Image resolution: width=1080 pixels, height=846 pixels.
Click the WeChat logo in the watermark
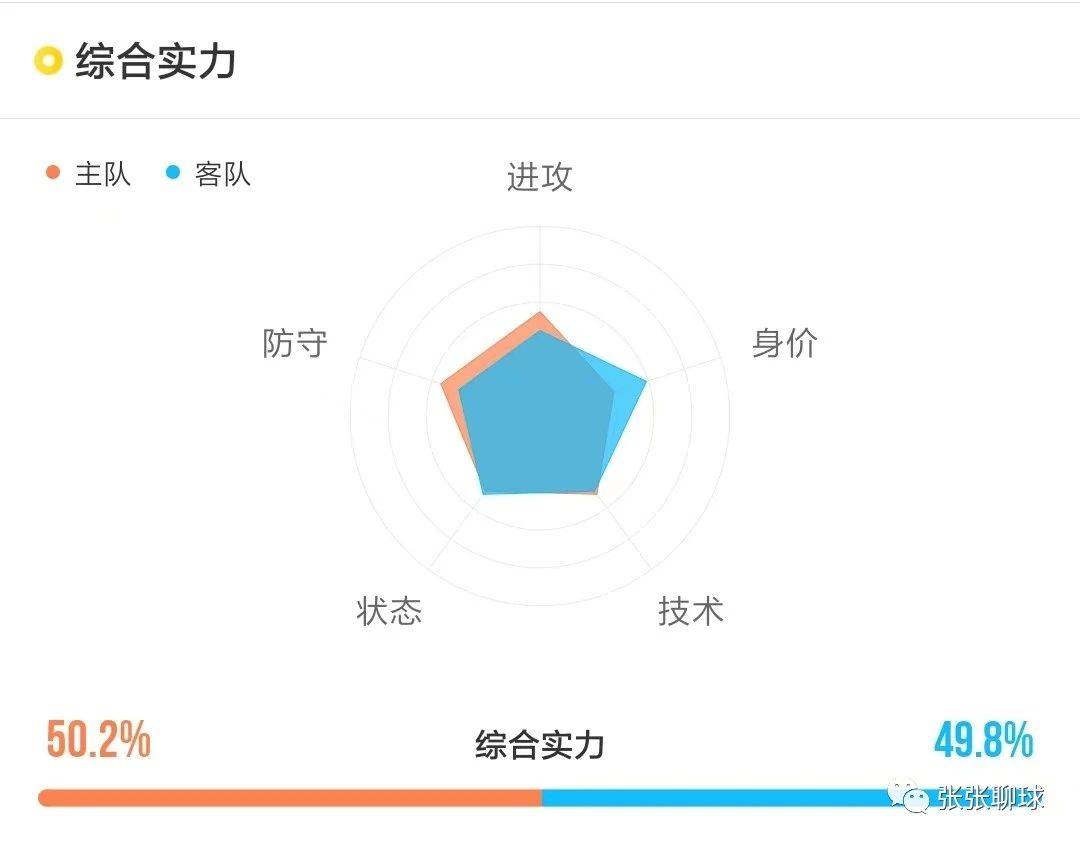[x=908, y=798]
